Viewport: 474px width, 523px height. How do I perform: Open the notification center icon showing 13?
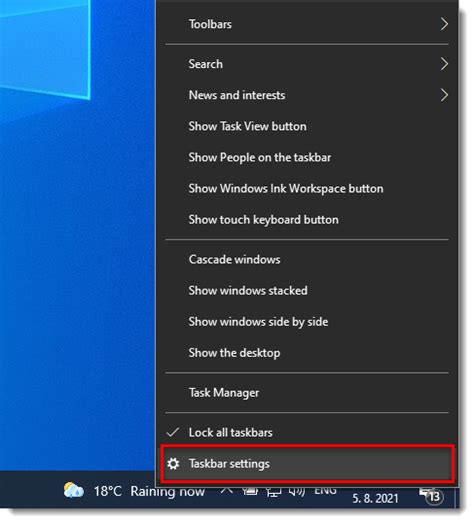431,496
